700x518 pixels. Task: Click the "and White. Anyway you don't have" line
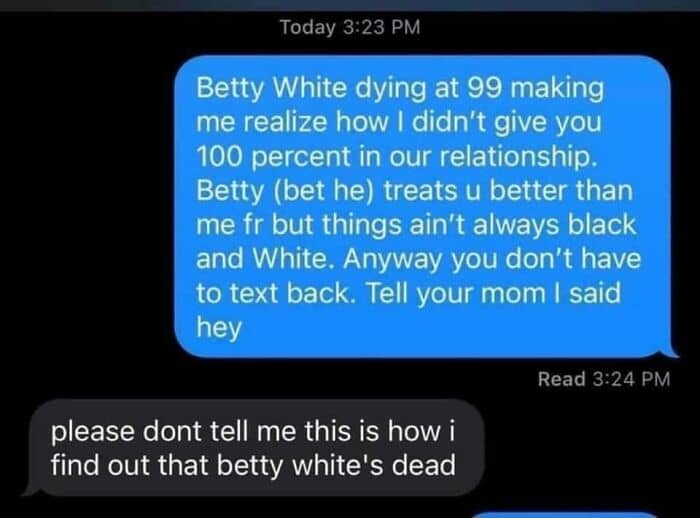(418, 259)
